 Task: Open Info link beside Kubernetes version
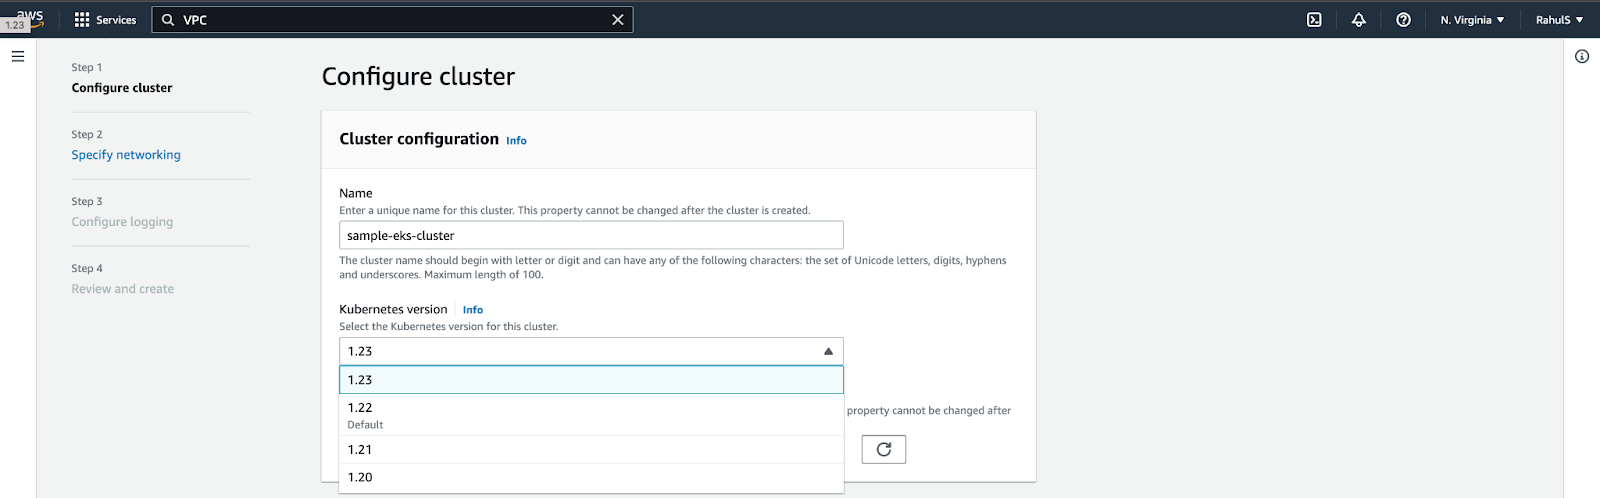pyautogui.click(x=473, y=310)
